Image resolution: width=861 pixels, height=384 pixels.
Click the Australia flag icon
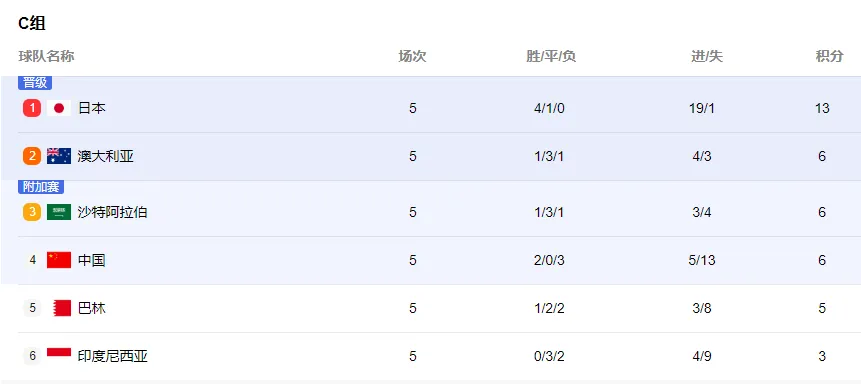coord(59,157)
